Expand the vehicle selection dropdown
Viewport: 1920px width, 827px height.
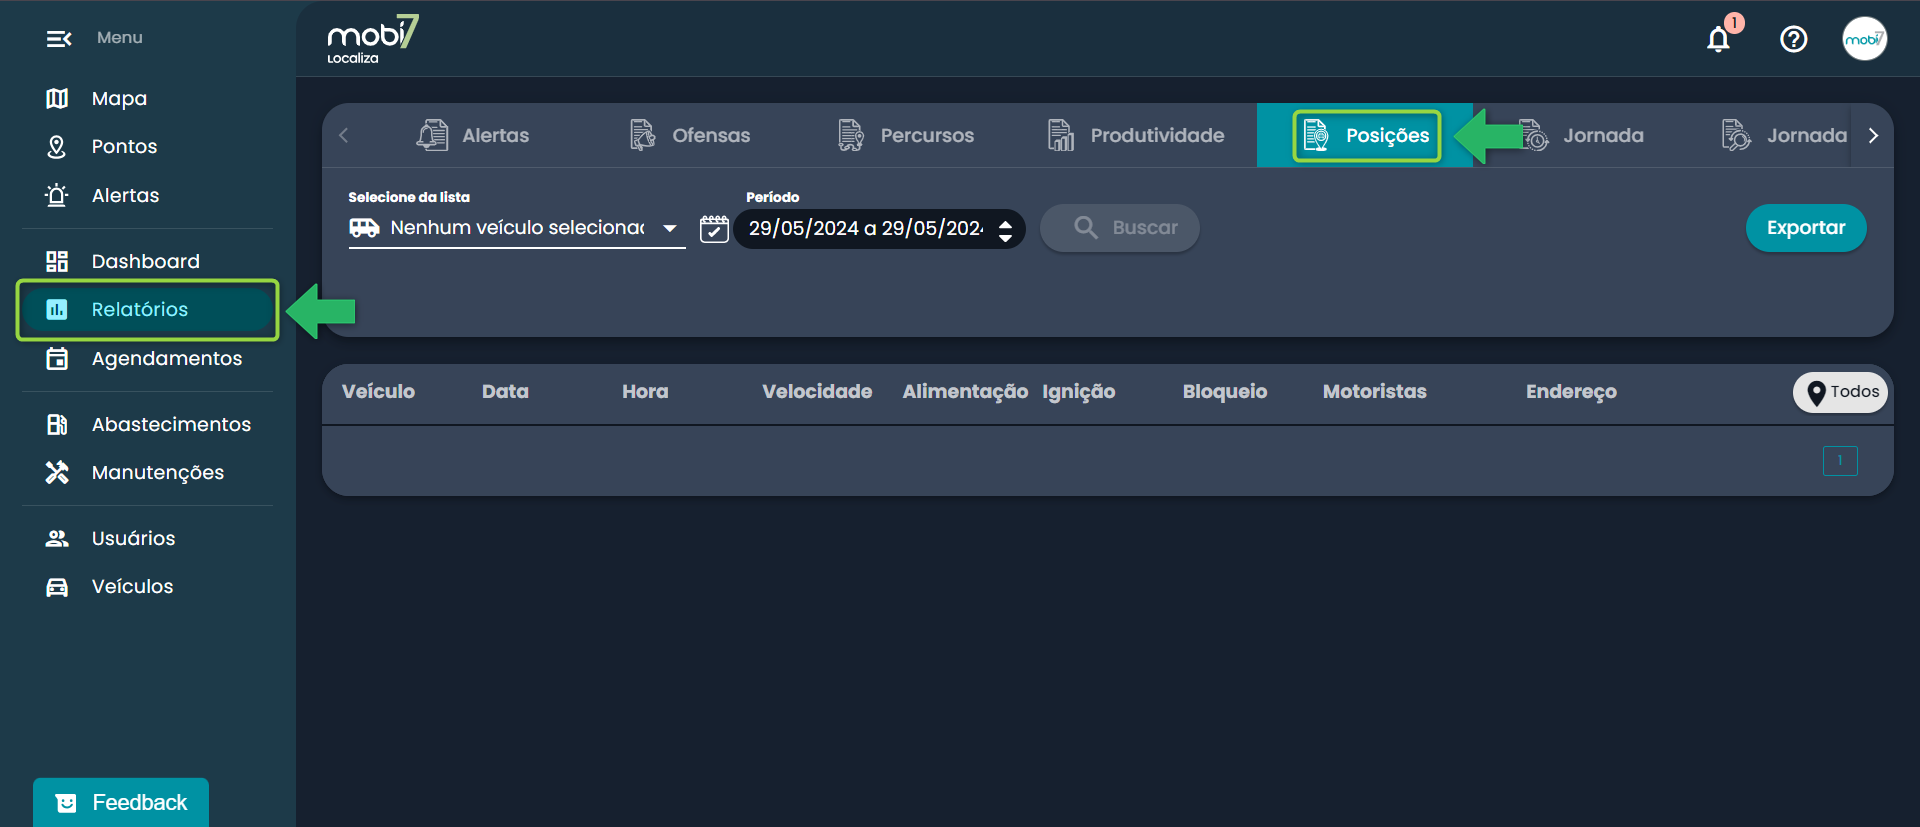[x=670, y=229]
